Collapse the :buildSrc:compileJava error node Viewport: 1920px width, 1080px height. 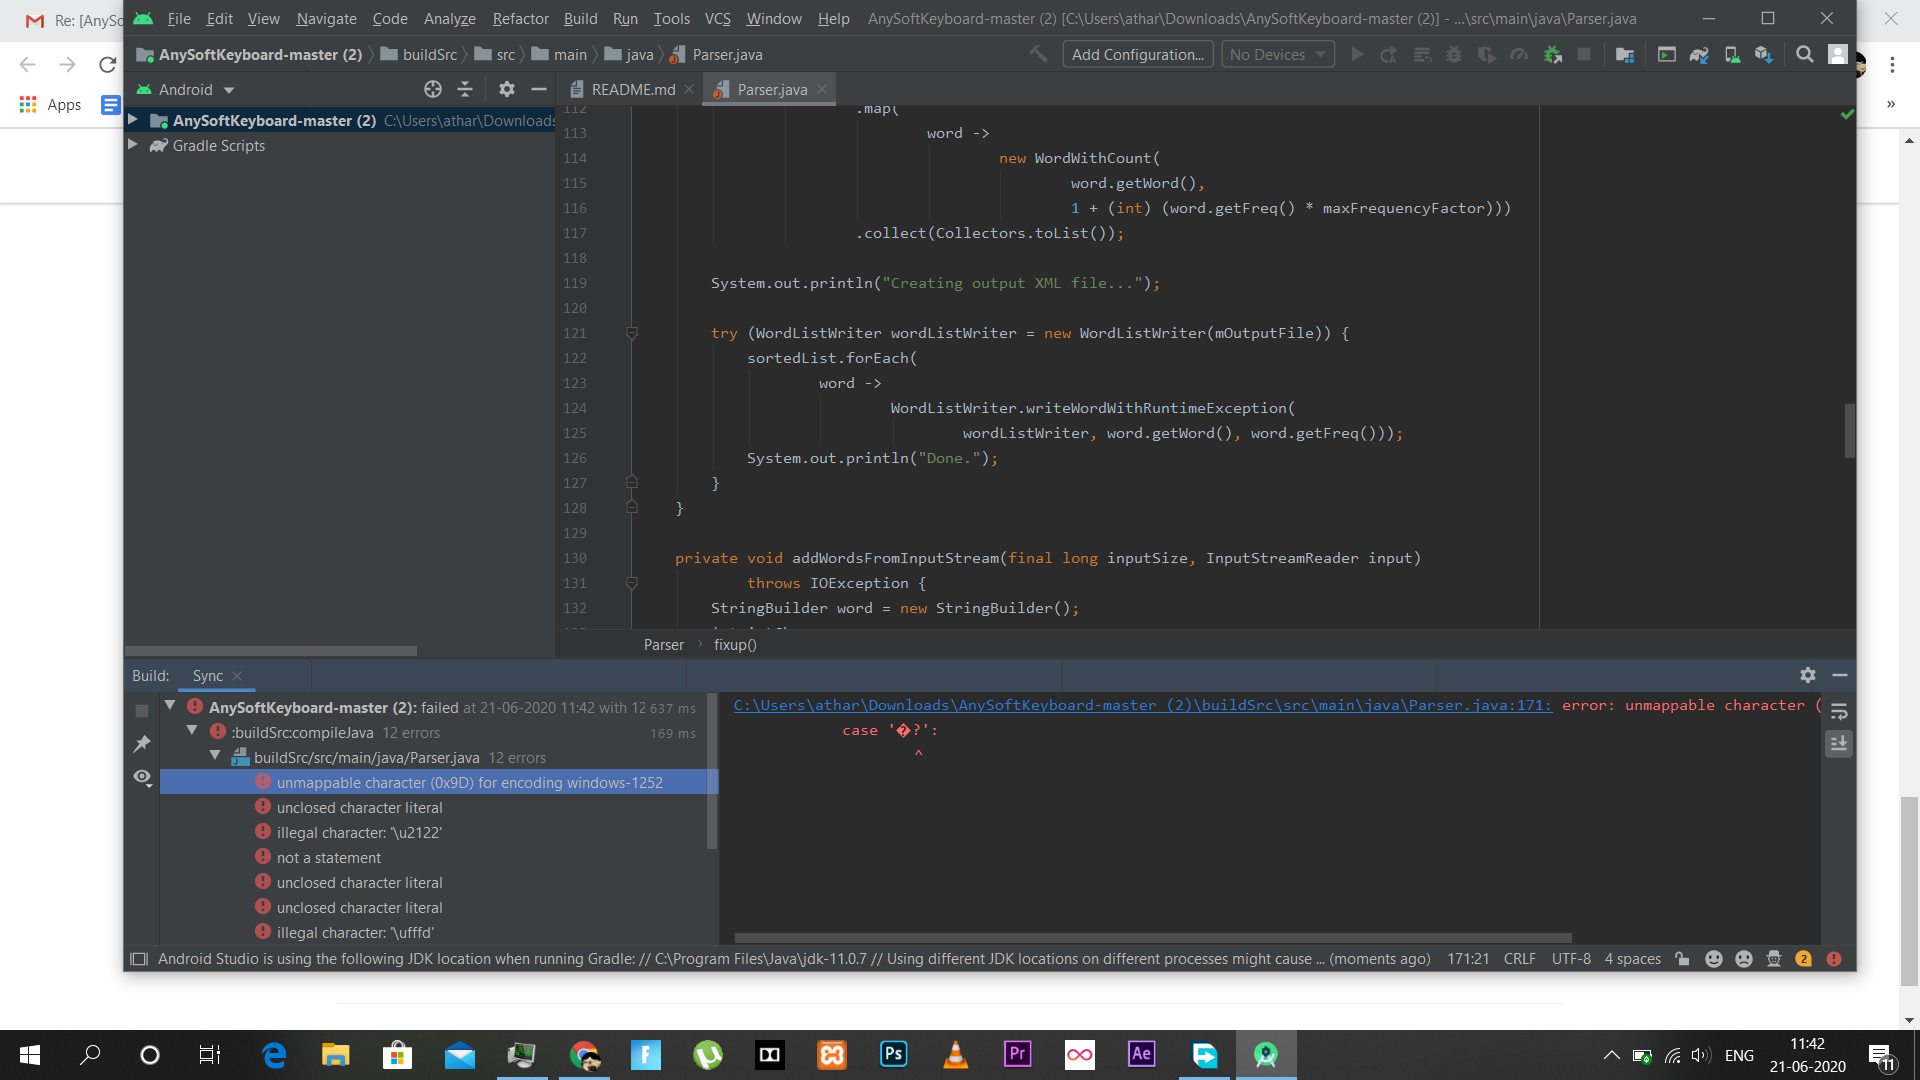tap(192, 732)
